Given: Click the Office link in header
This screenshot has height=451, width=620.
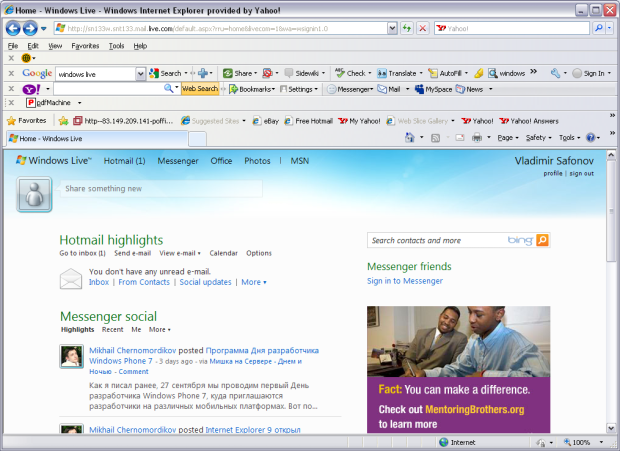Looking at the screenshot, I should 221,161.
